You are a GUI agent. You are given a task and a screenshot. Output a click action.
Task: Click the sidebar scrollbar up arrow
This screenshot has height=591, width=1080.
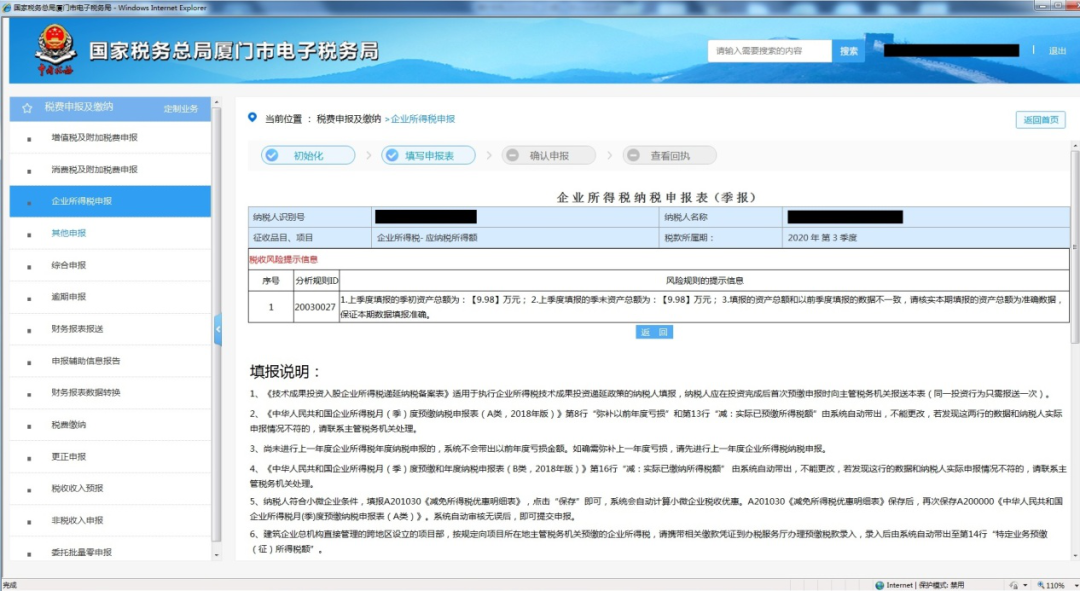(217, 103)
